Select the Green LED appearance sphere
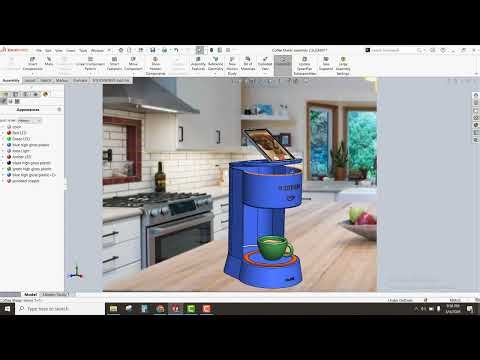 point(9,139)
